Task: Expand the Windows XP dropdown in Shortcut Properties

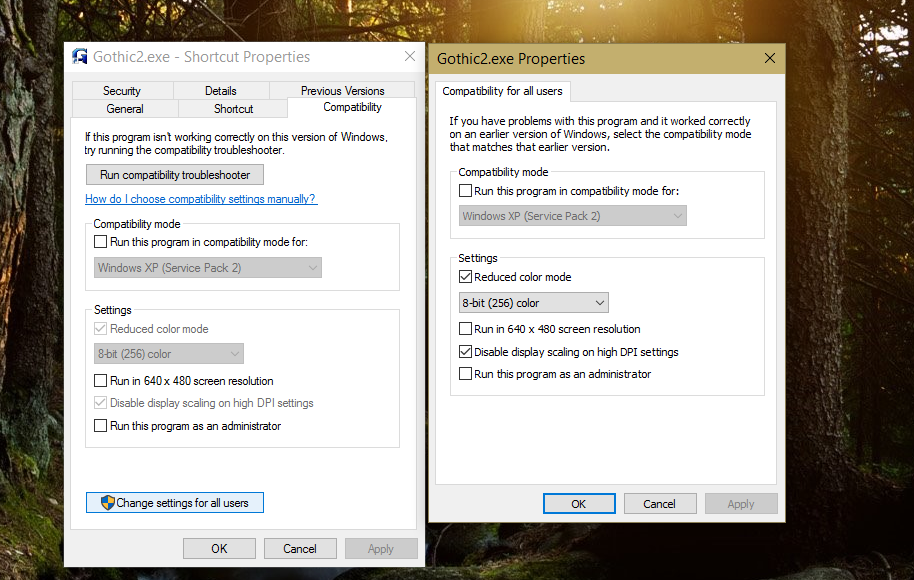Action: pyautogui.click(x=208, y=268)
